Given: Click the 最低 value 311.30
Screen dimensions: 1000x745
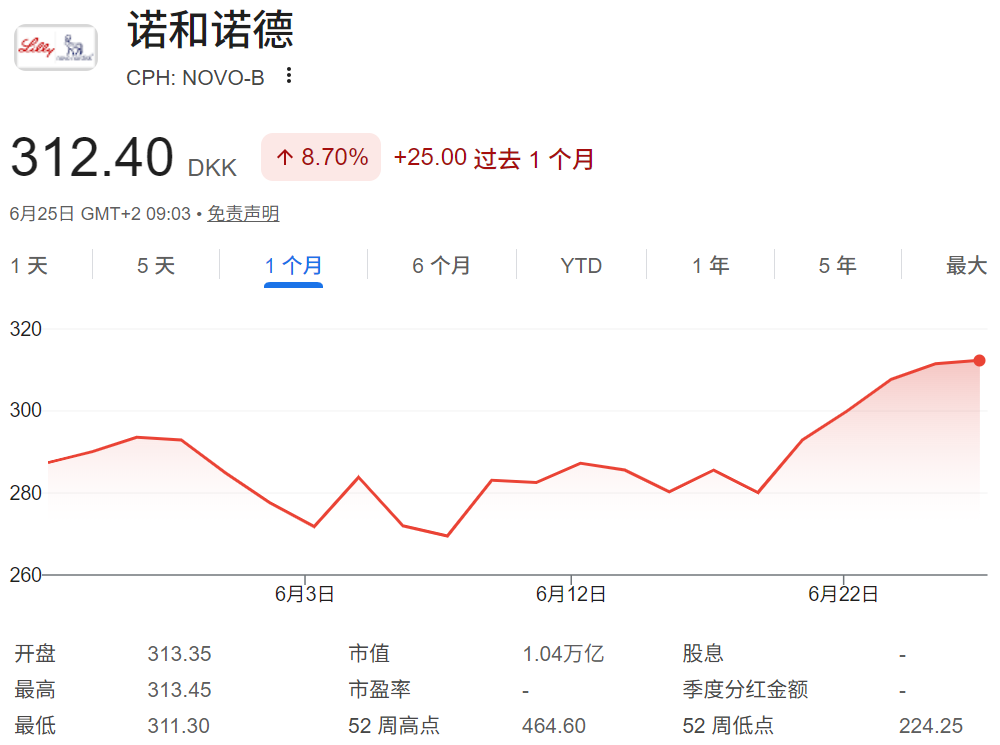Looking at the screenshot, I should 179,725.
